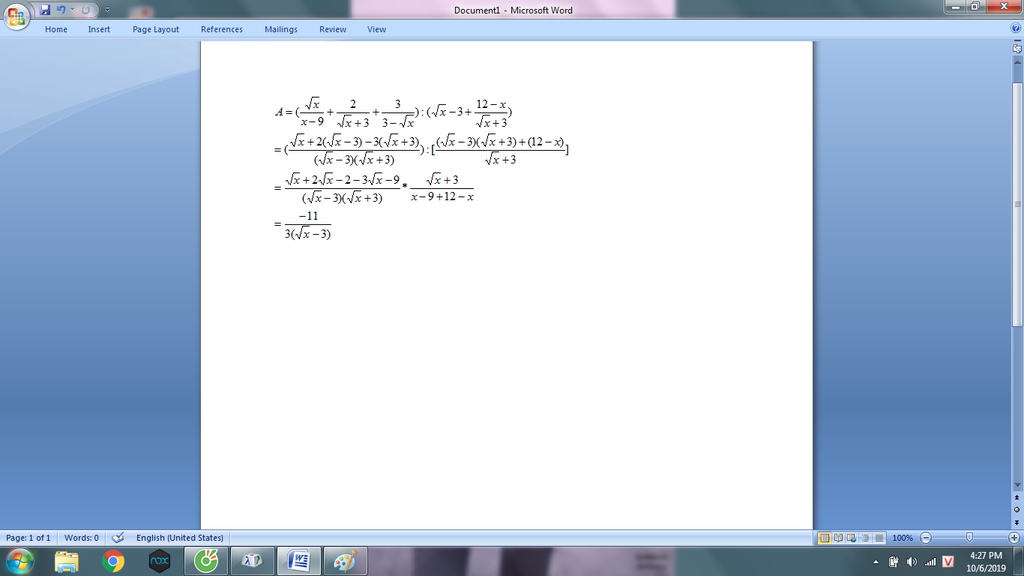
Task: Click the Next Page double-arrow button
Action: 1017,522
